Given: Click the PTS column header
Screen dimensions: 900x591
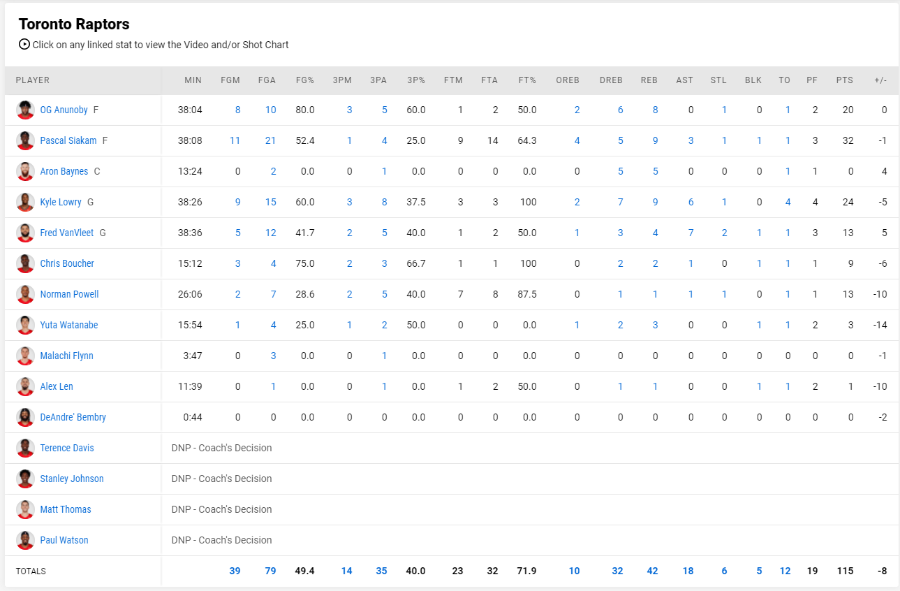Looking at the screenshot, I should tap(844, 80).
